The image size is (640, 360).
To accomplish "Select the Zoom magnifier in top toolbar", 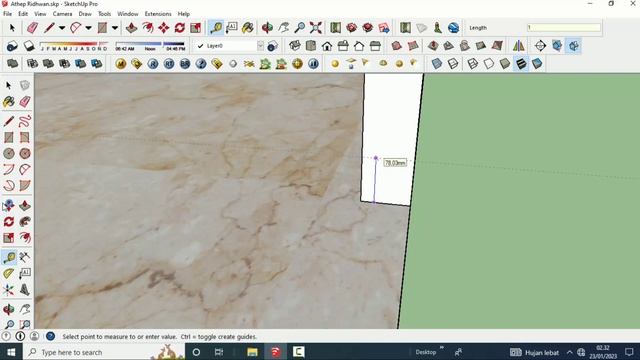I will pyautogui.click(x=300, y=28).
